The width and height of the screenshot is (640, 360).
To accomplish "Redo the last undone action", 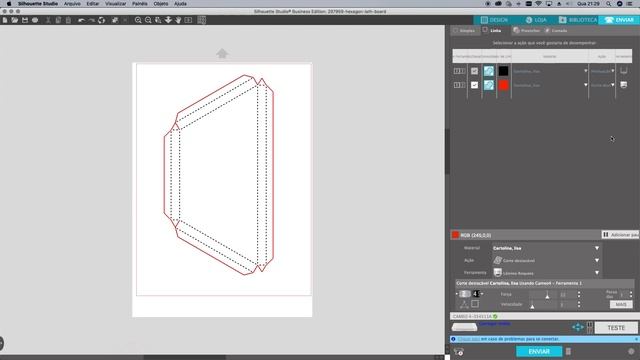I will pyautogui.click(x=92, y=20).
